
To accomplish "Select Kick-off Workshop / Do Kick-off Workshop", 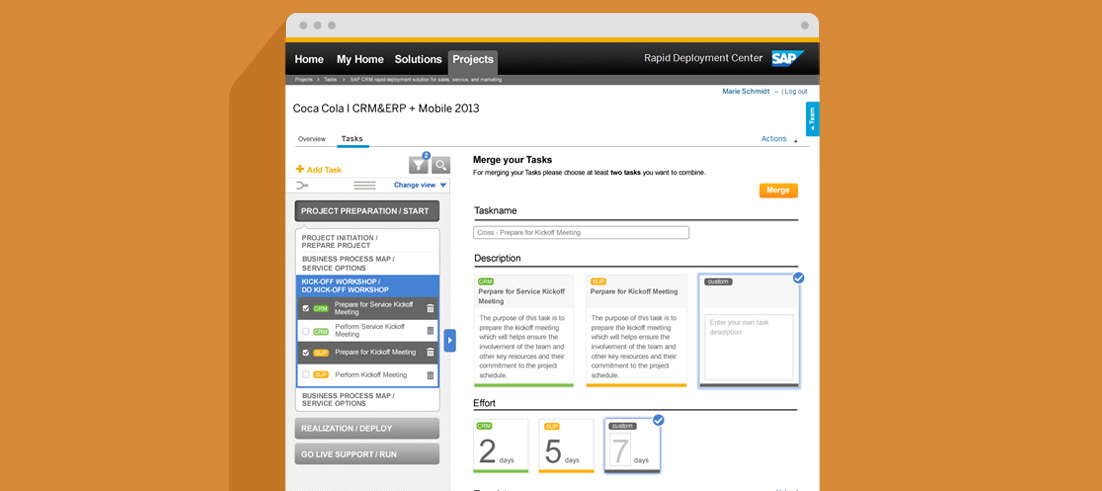I will [367, 285].
